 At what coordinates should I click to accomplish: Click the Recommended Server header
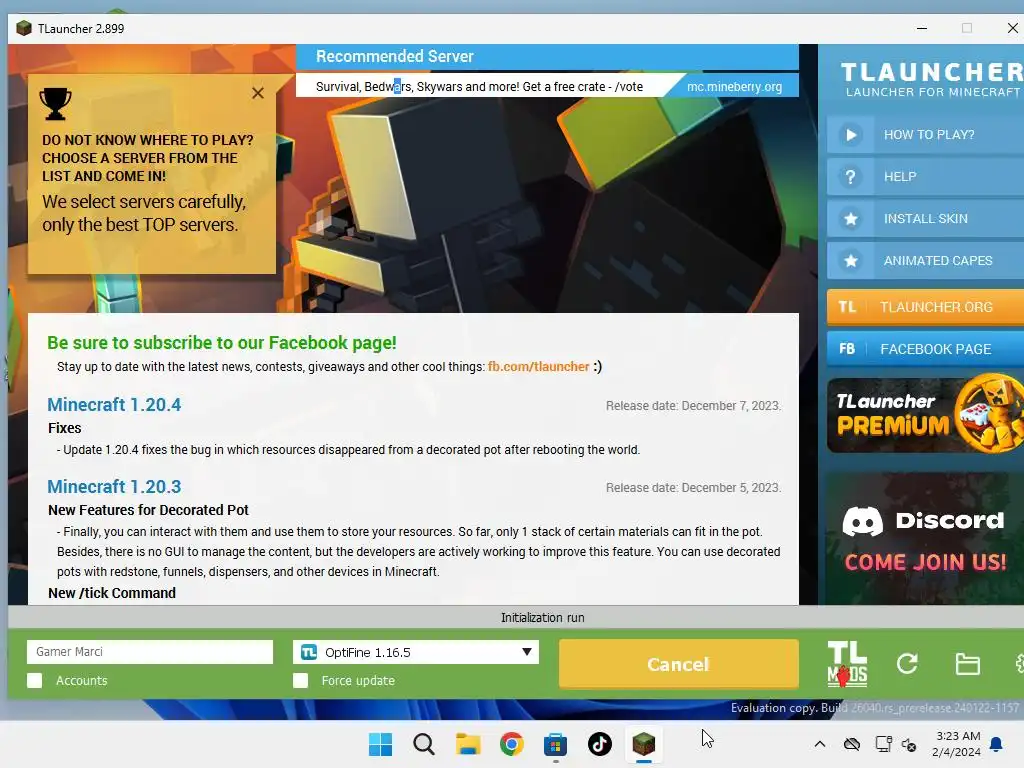[547, 57]
